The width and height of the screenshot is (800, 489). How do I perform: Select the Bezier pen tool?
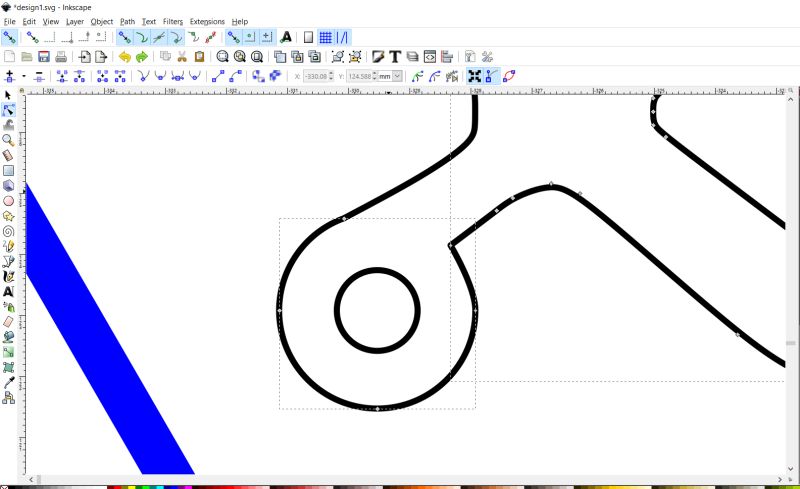click(x=8, y=261)
